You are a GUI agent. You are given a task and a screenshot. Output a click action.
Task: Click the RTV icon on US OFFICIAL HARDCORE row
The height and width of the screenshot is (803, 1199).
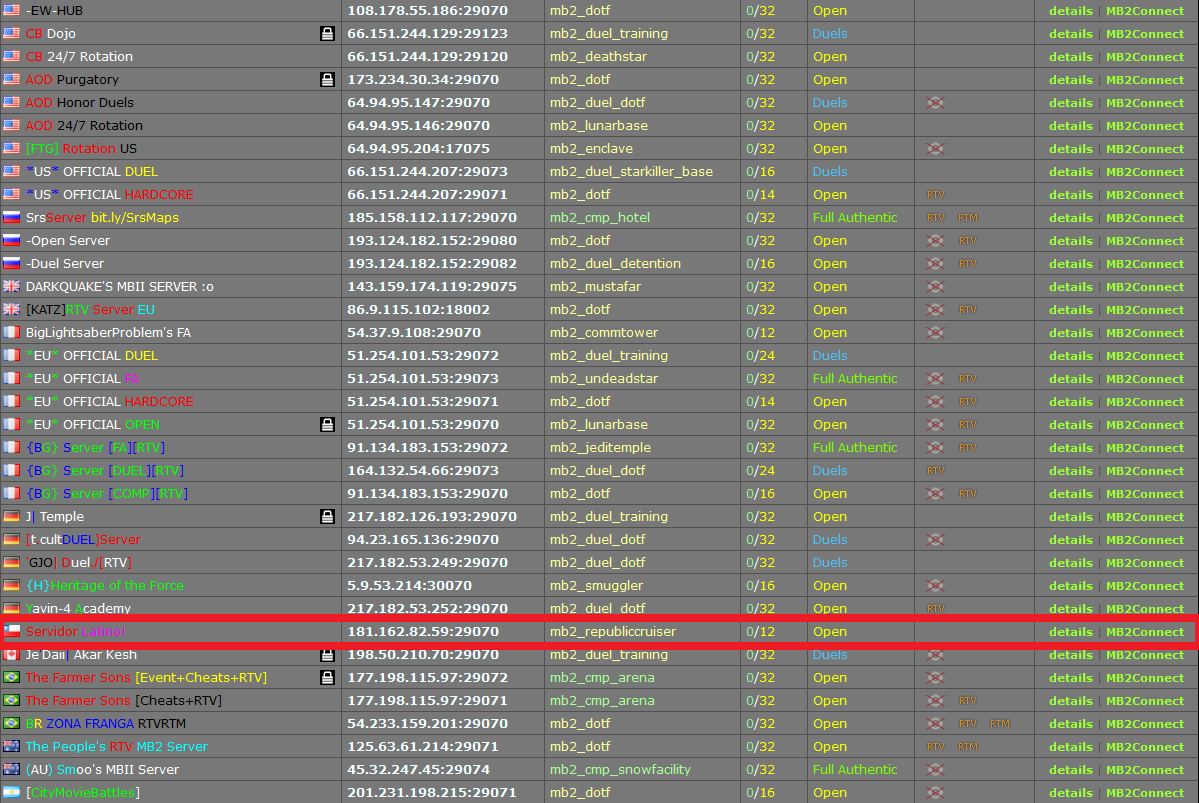(x=935, y=195)
